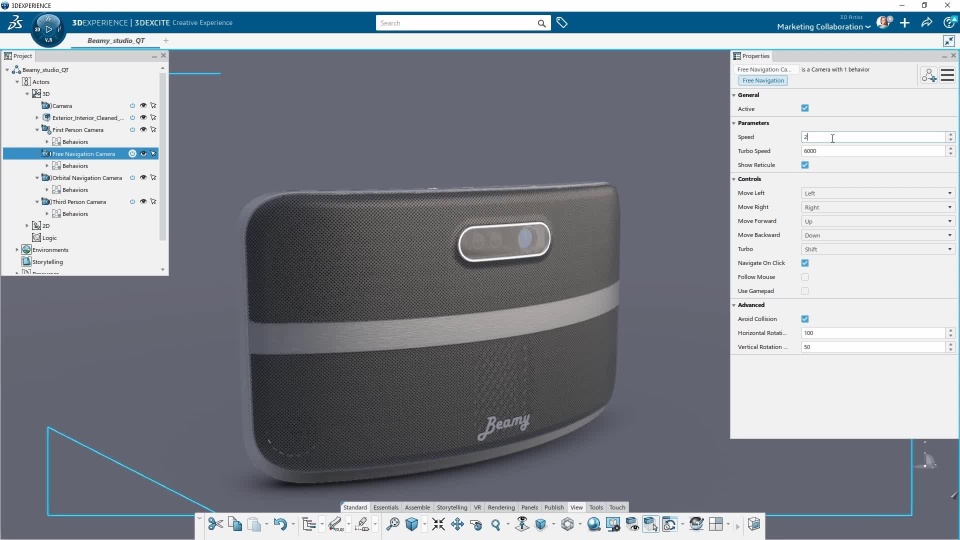960x540 pixels.
Task: Click the Free Navigation behavior button
Action: (x=763, y=80)
